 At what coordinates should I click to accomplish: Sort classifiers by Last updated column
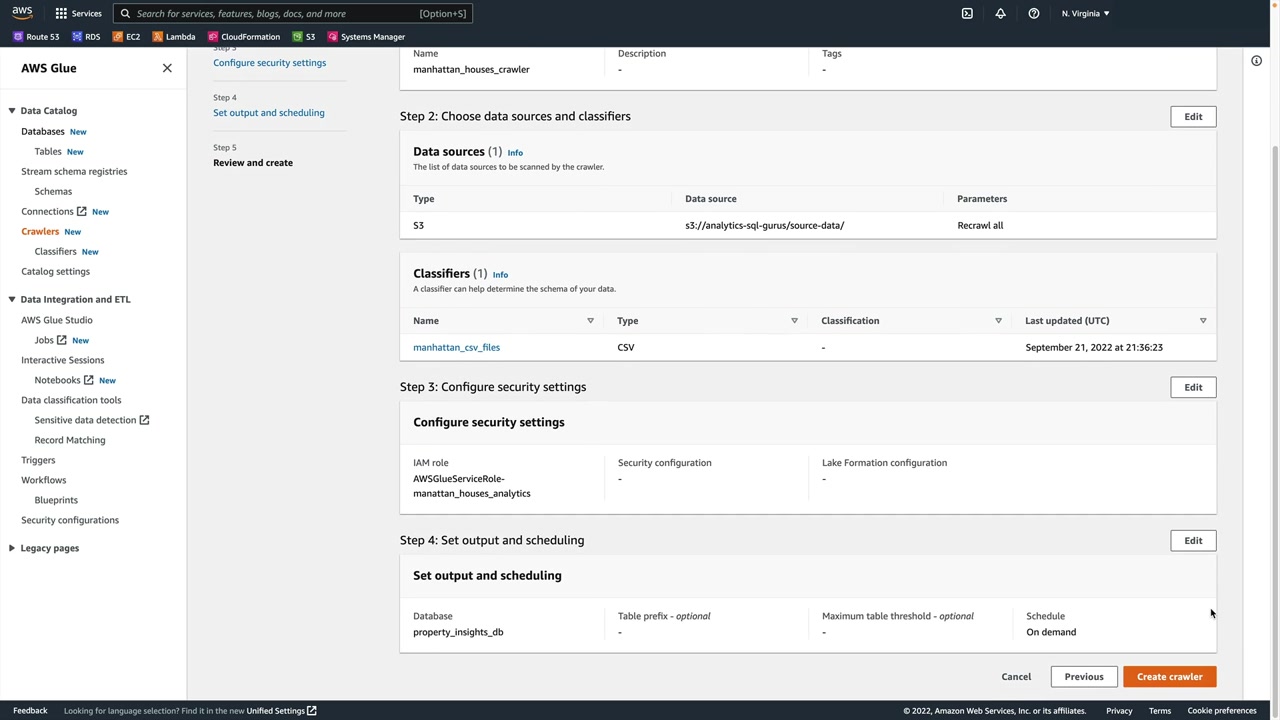point(1202,321)
